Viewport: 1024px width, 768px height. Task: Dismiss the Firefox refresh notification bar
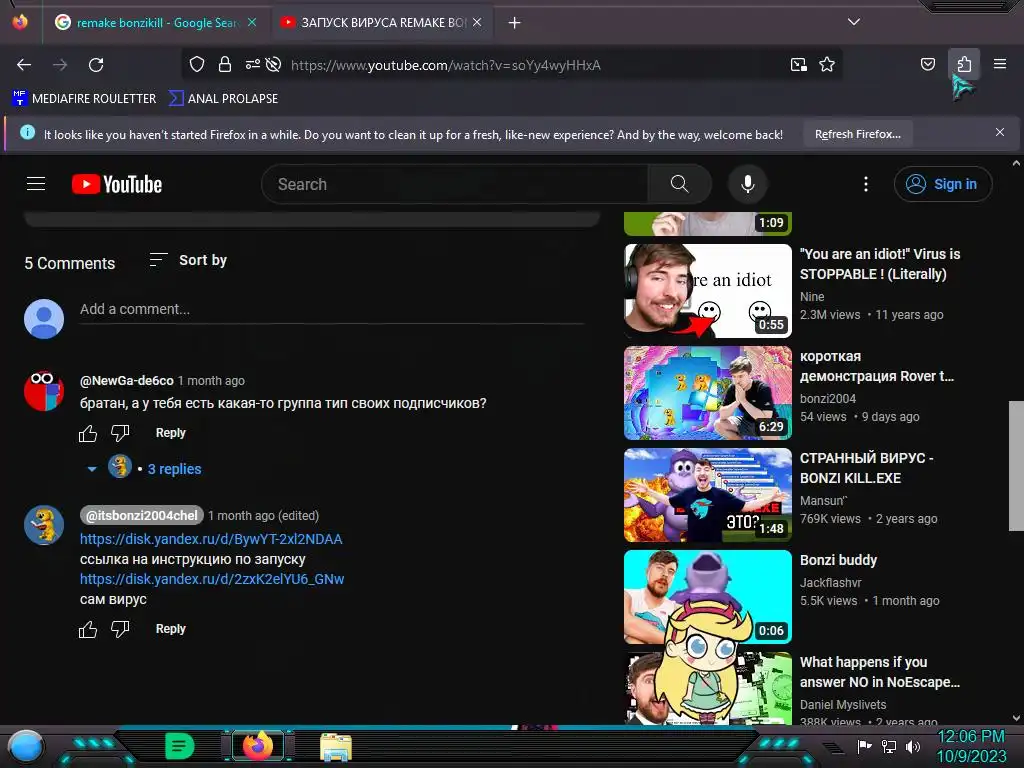[1000, 133]
